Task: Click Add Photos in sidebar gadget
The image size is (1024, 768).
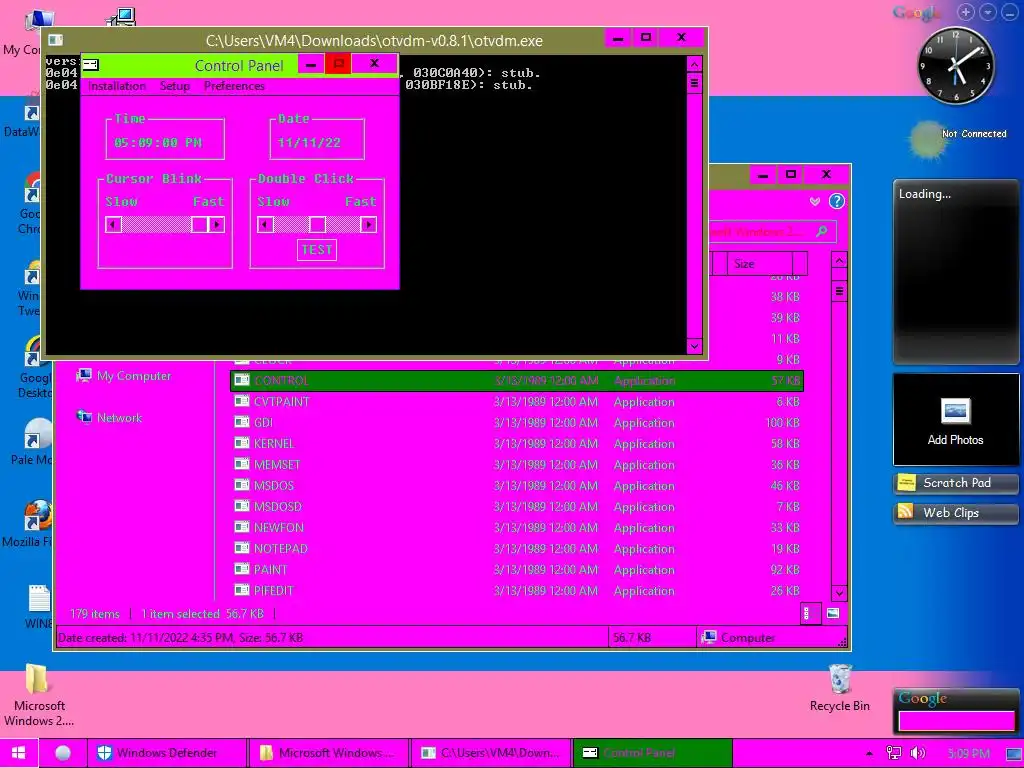Action: pos(955,421)
